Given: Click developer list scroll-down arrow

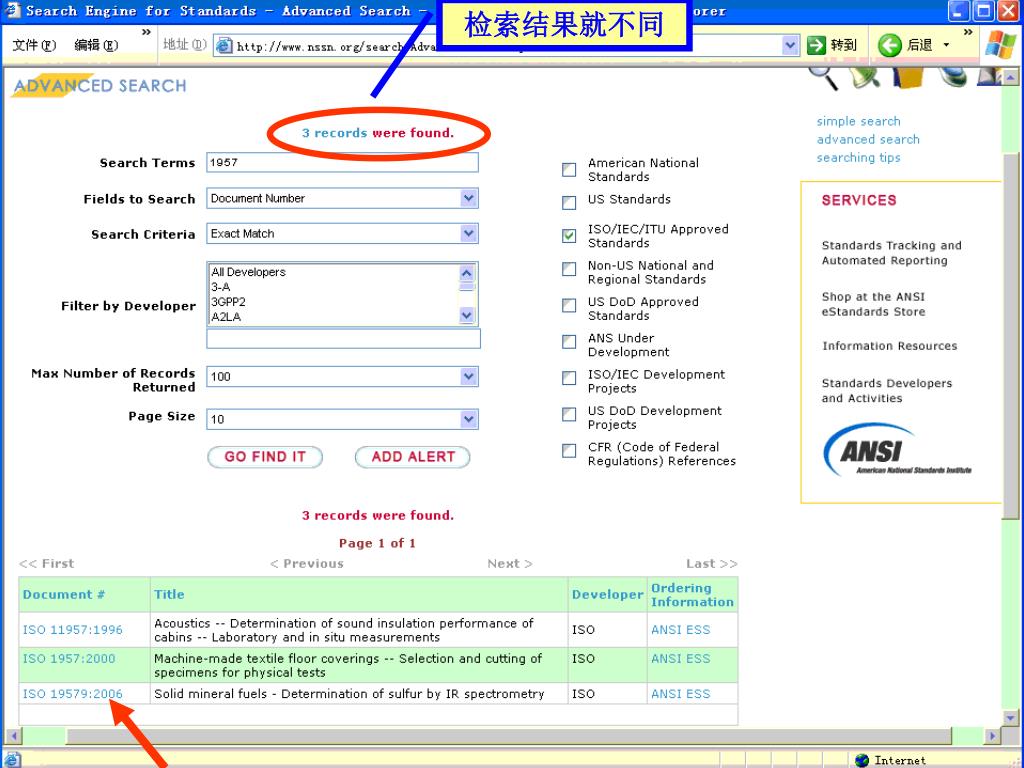Looking at the screenshot, I should click(466, 315).
